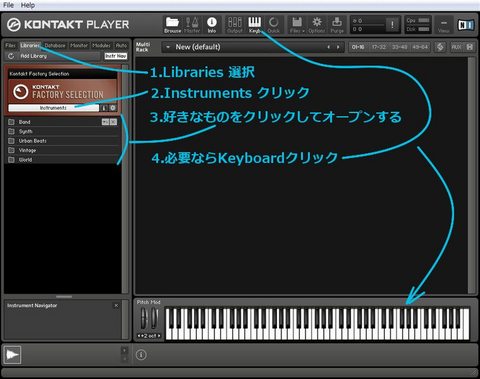Toggle the Info icon in toolbar
Screen dimensions: 480x379
(x=212, y=25)
